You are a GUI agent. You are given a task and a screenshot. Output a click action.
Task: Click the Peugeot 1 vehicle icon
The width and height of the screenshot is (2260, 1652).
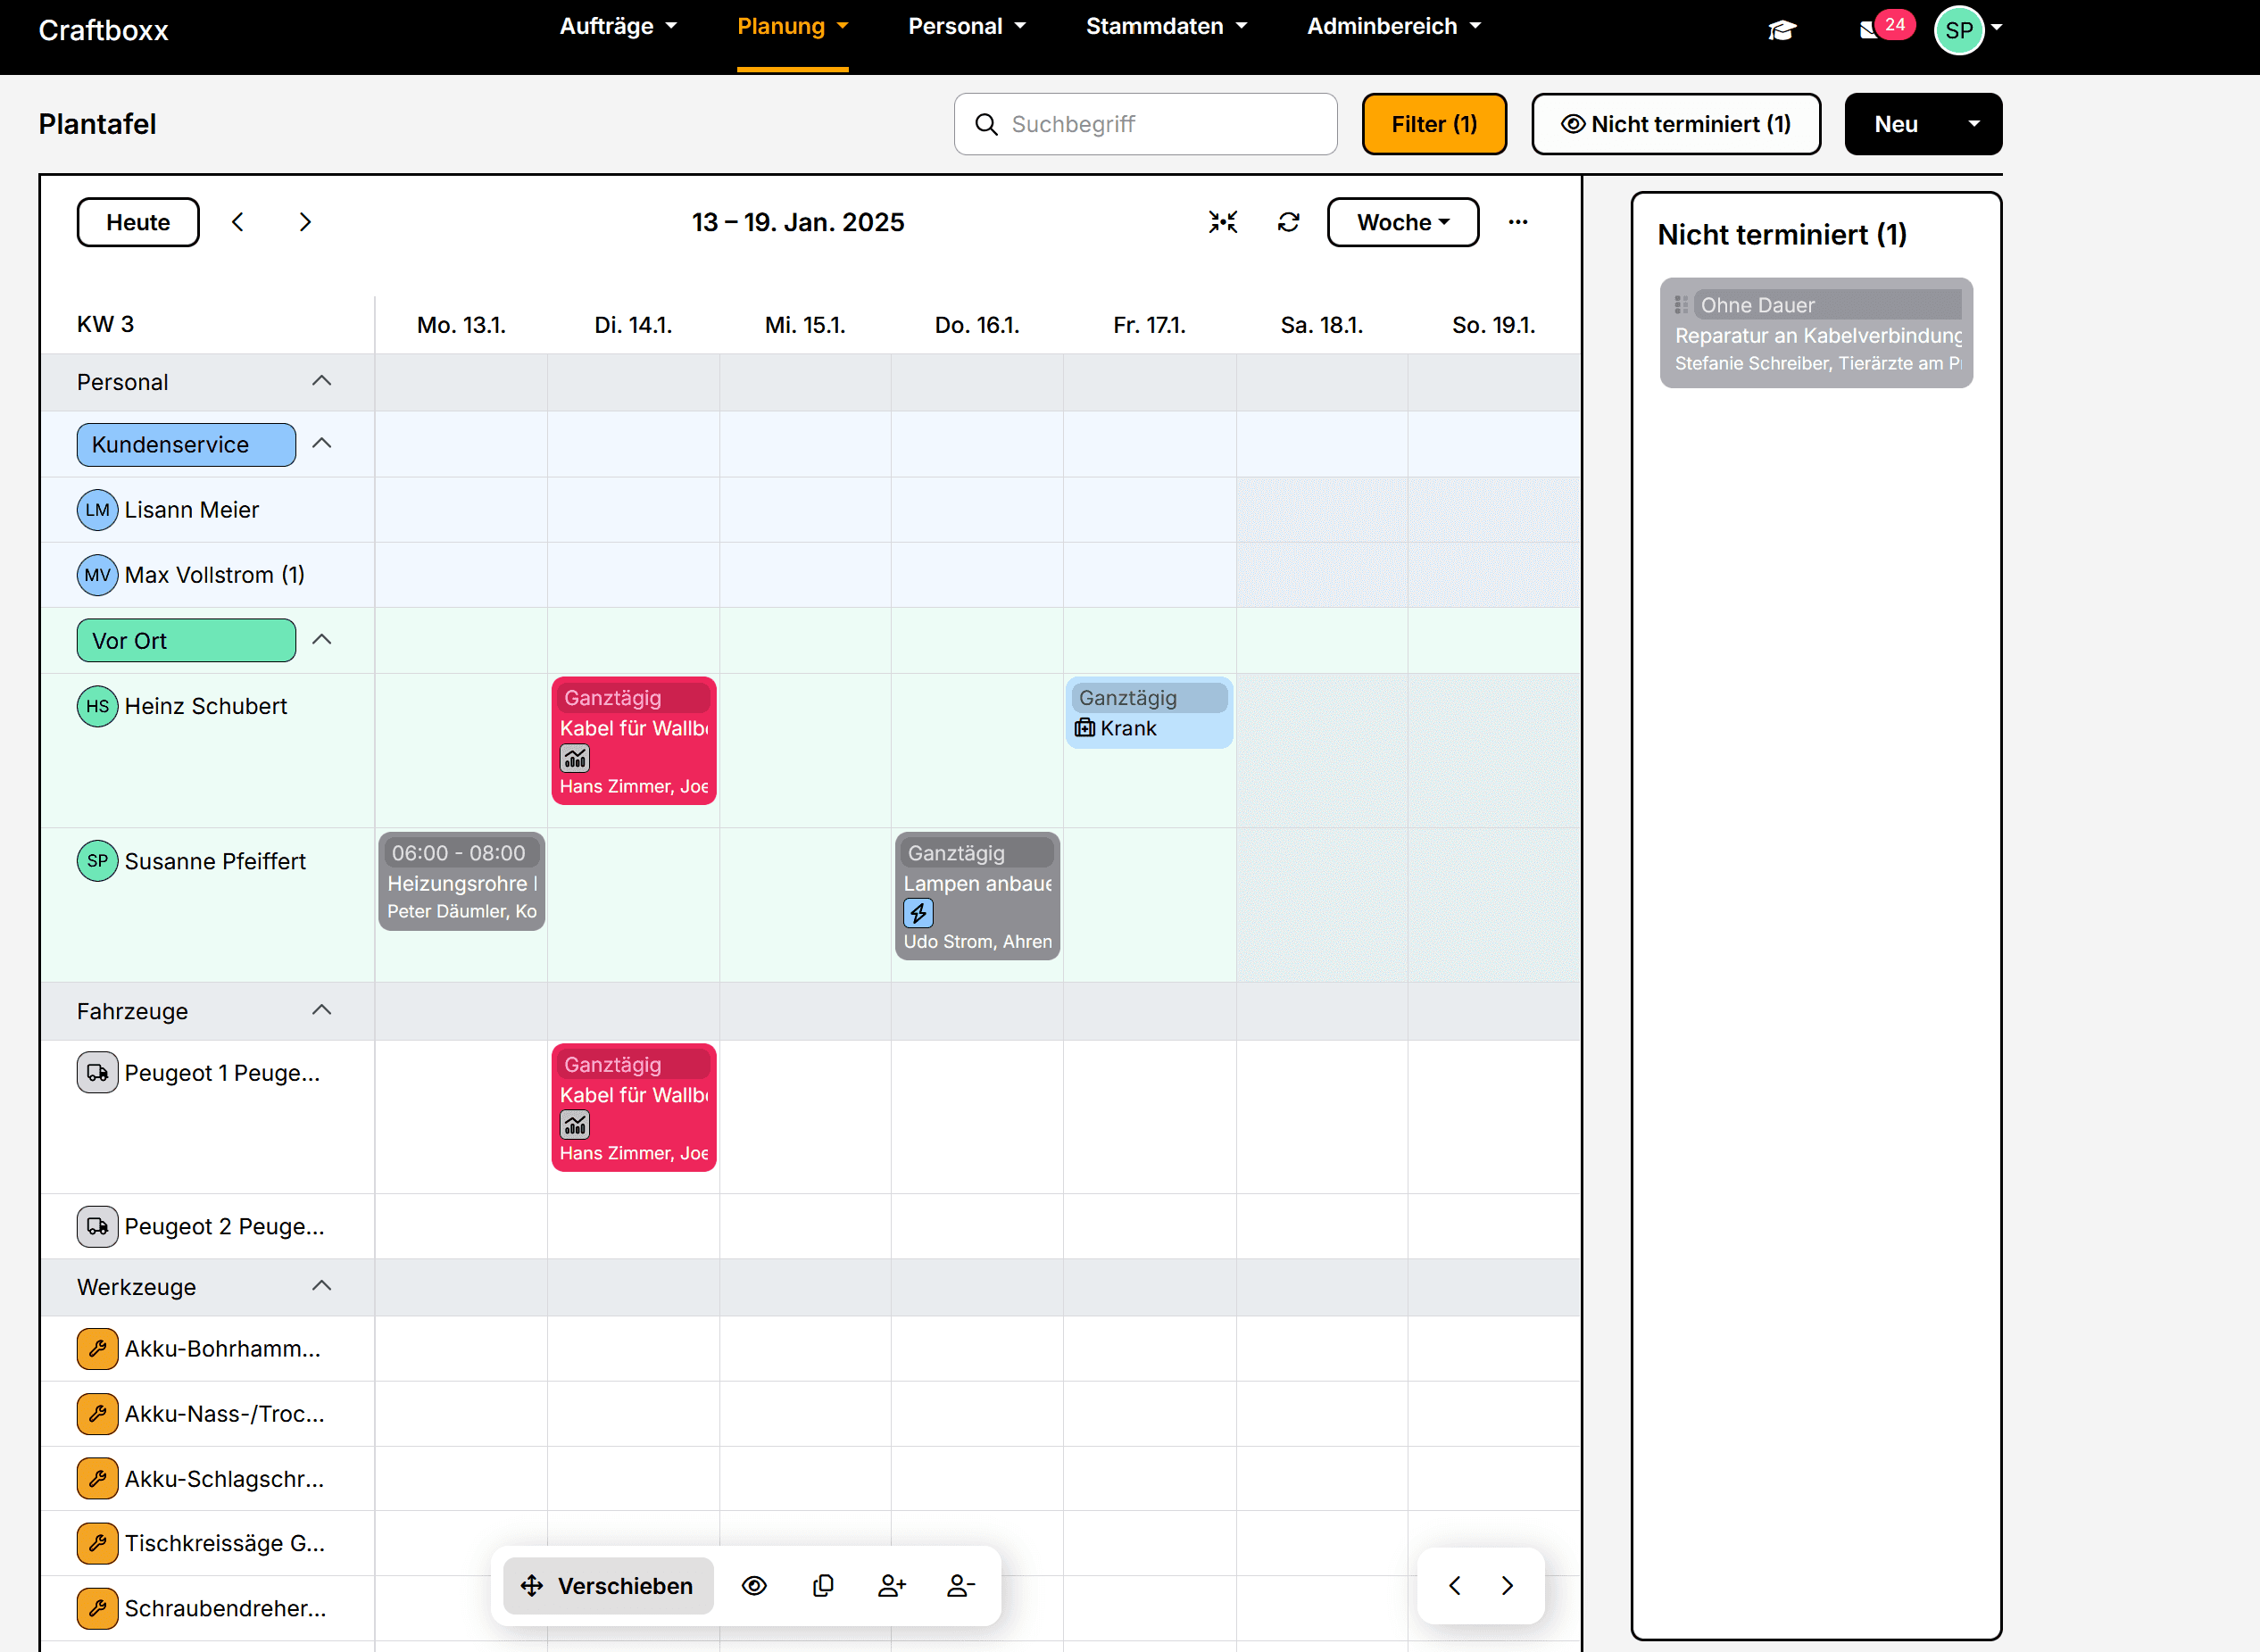(97, 1072)
